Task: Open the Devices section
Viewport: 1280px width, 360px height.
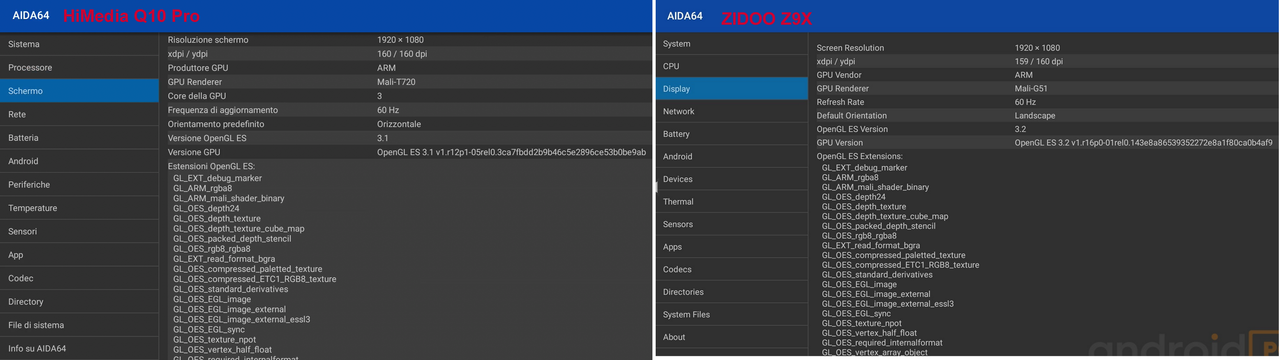Action: tap(732, 179)
